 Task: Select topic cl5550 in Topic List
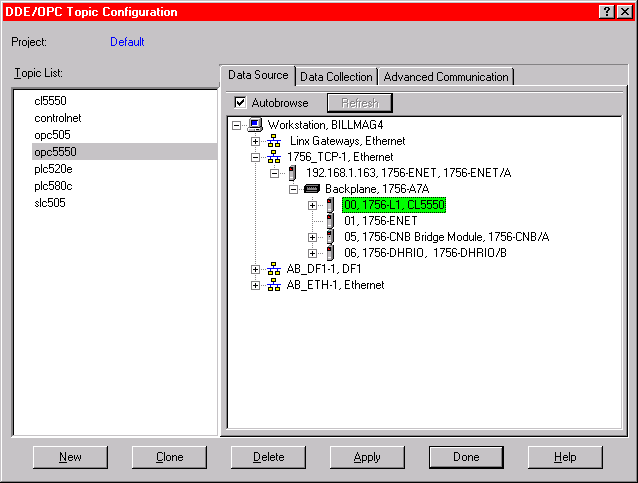click(x=50, y=101)
